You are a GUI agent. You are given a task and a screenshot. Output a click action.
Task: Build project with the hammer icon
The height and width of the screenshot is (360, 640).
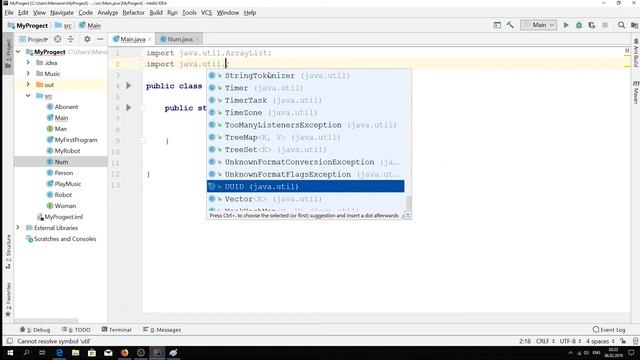[x=510, y=25]
